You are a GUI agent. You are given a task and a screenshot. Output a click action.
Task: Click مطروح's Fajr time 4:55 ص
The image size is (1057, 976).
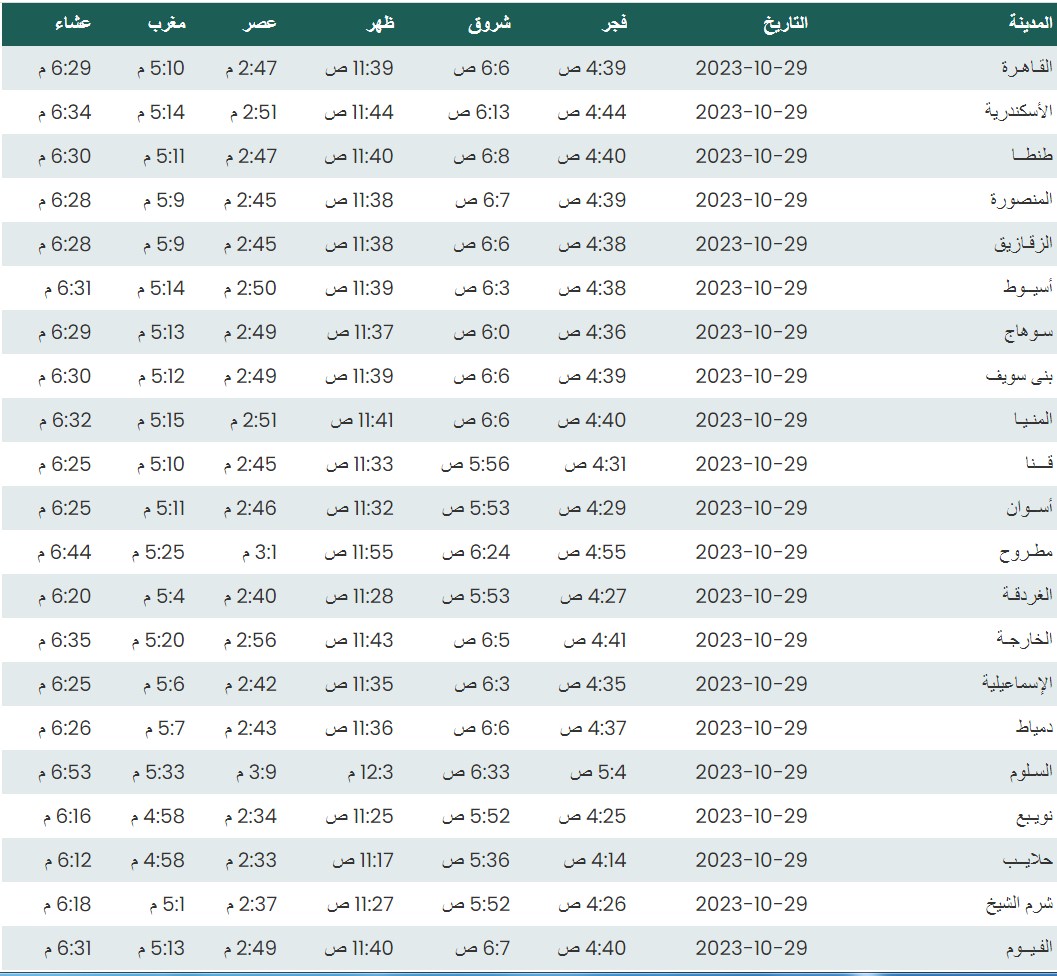(x=592, y=552)
